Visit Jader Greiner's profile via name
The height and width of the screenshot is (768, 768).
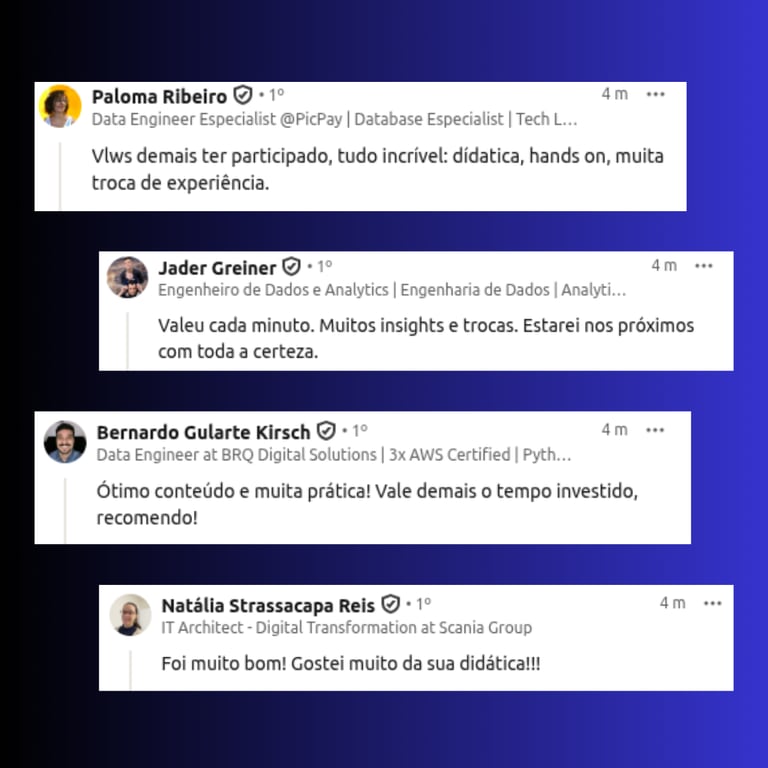[x=217, y=268]
